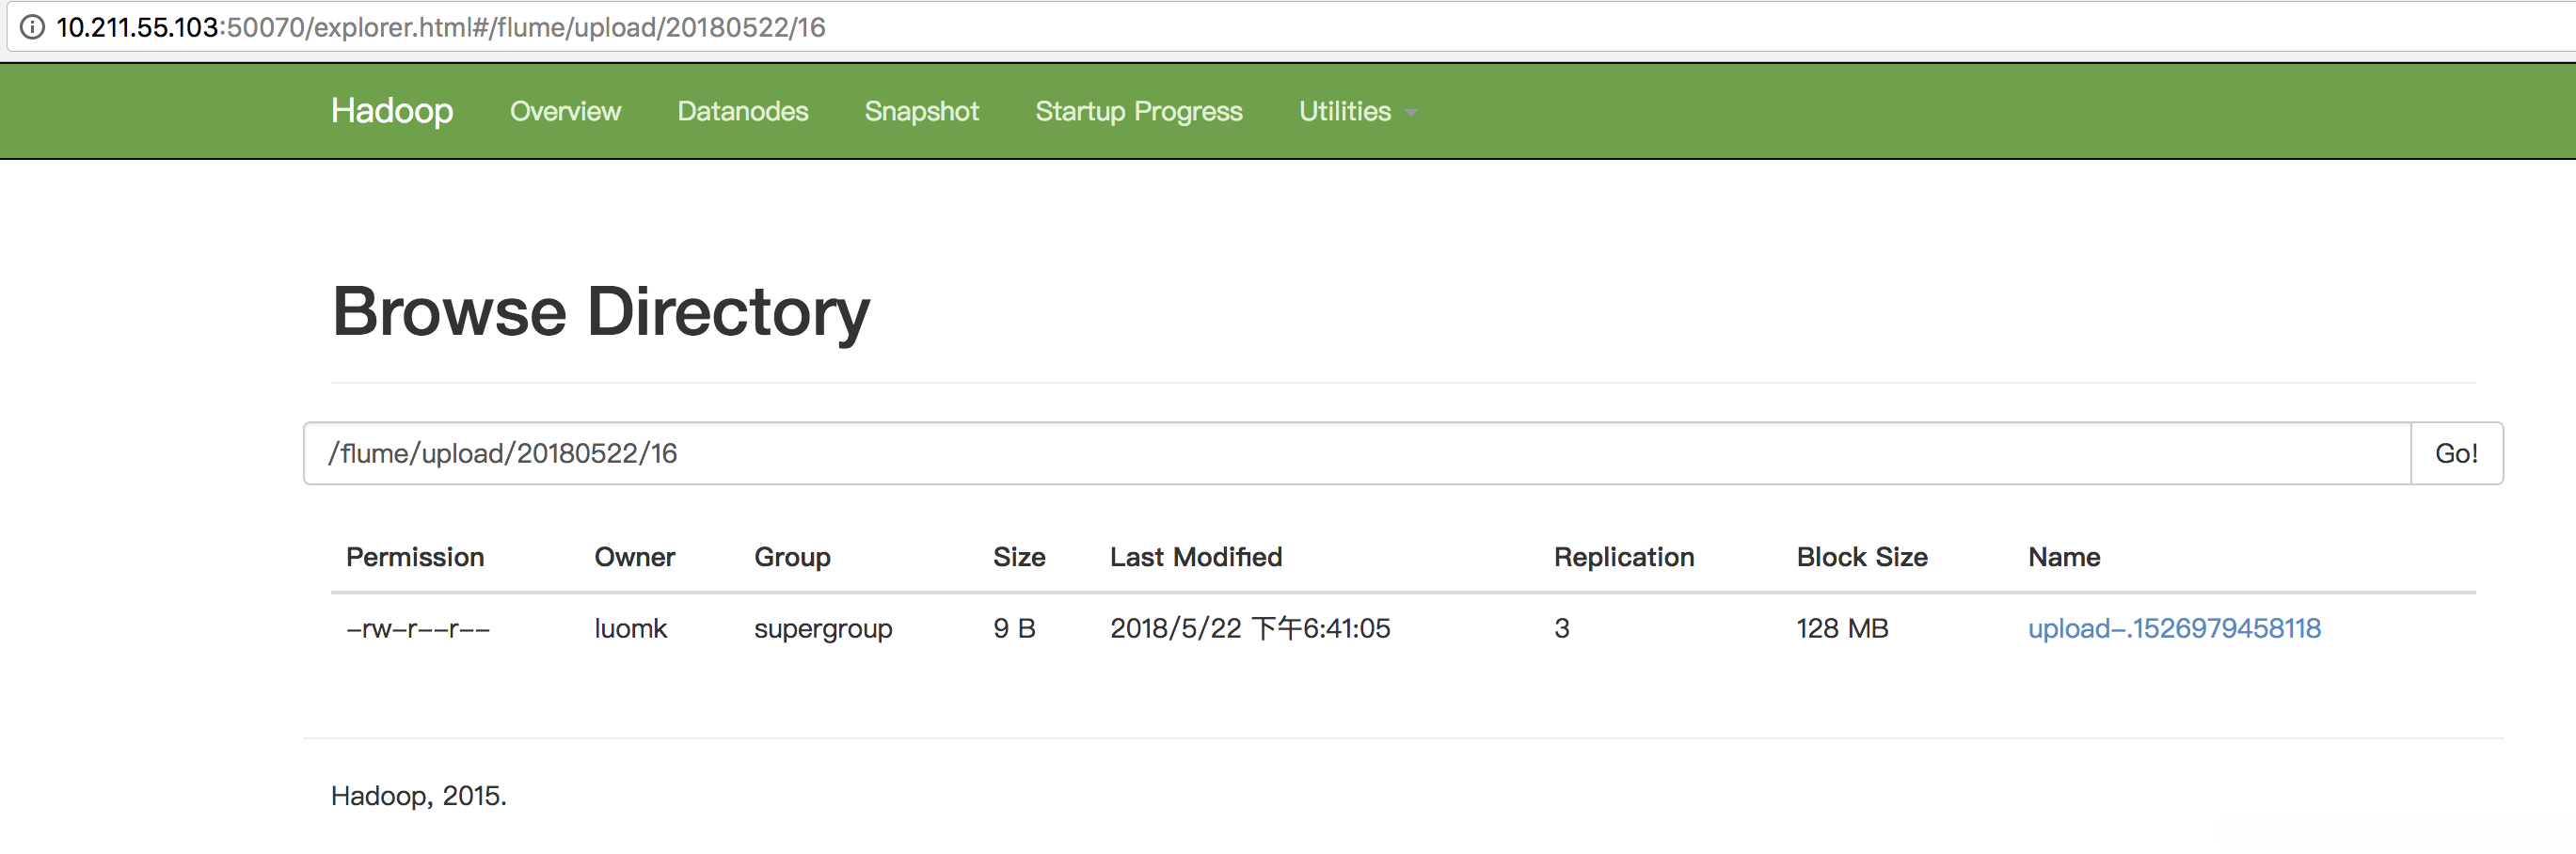Go to the Datanodes tab
Screen dimensions: 2576x854
[x=742, y=111]
